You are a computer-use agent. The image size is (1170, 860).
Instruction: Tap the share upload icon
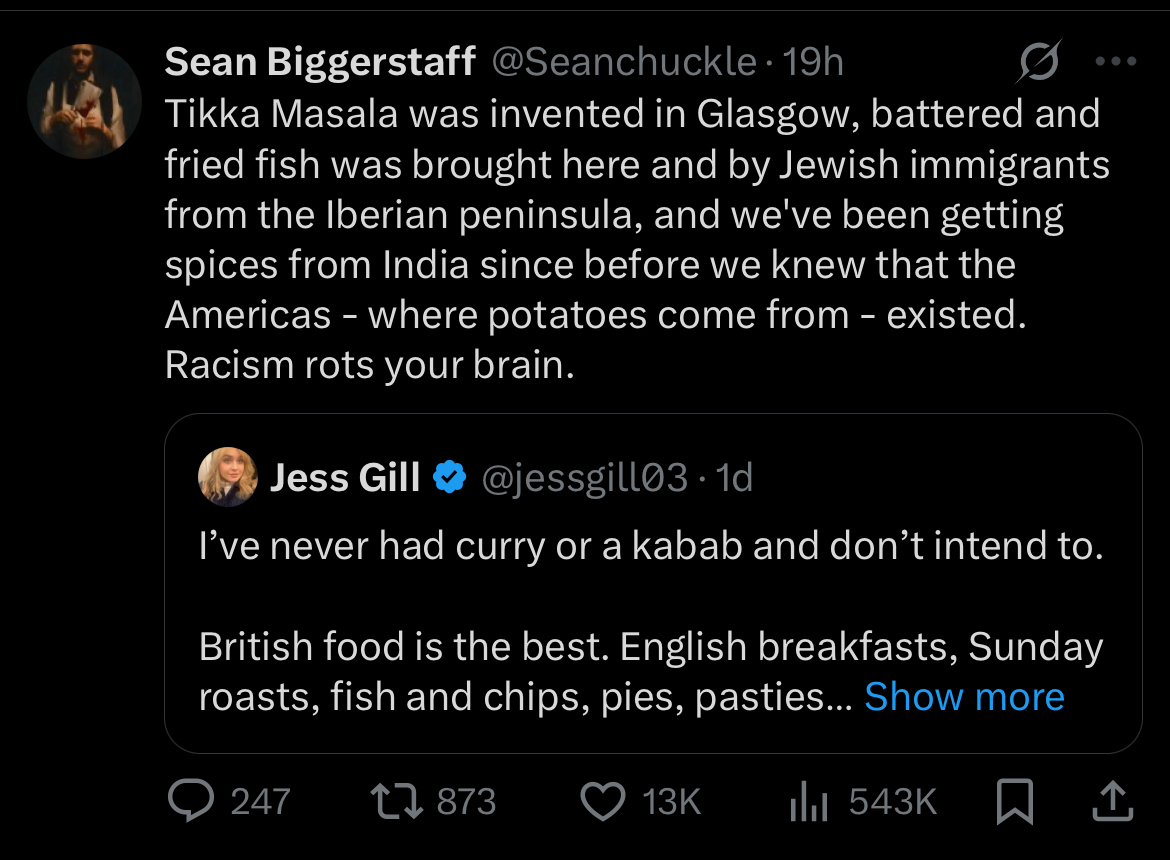1115,801
